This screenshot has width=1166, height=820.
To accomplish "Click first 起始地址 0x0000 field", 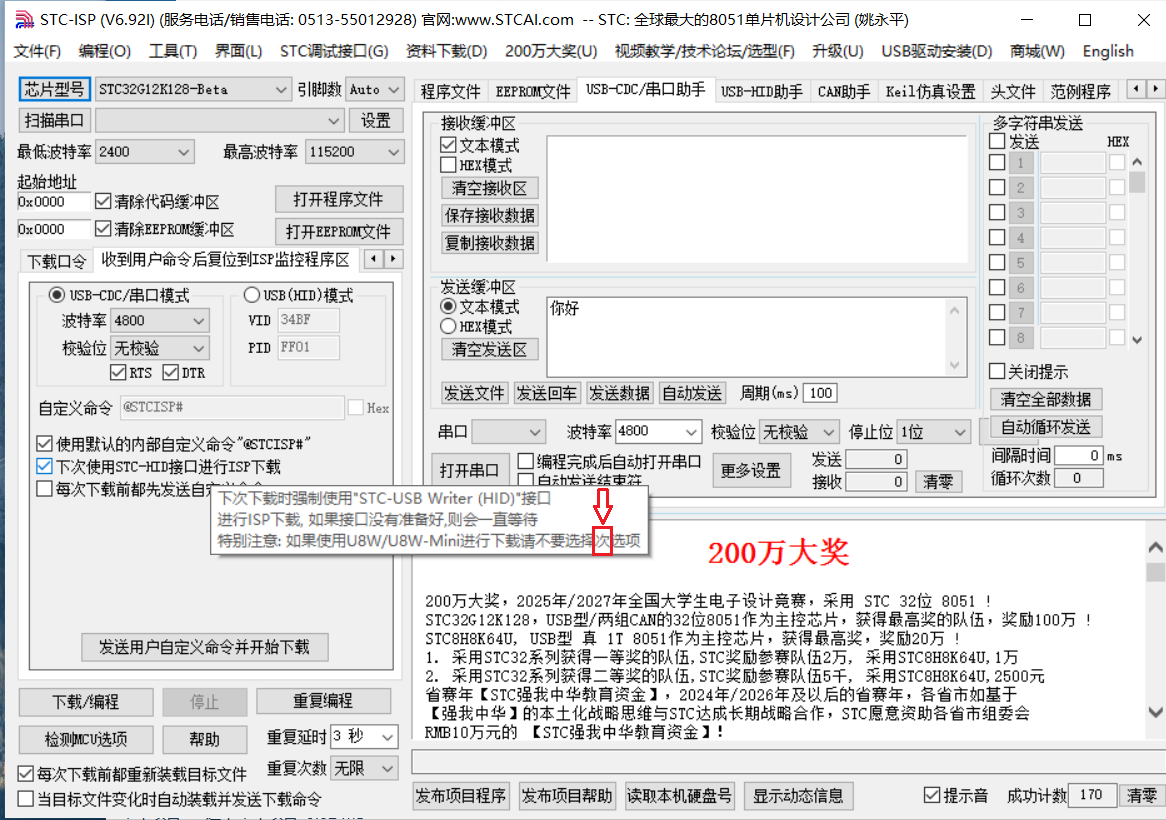I will click(x=54, y=201).
